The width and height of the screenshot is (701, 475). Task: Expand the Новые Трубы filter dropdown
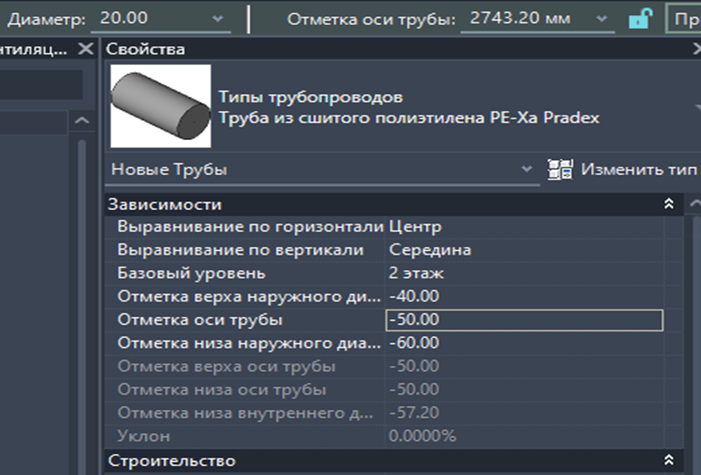coord(527,169)
